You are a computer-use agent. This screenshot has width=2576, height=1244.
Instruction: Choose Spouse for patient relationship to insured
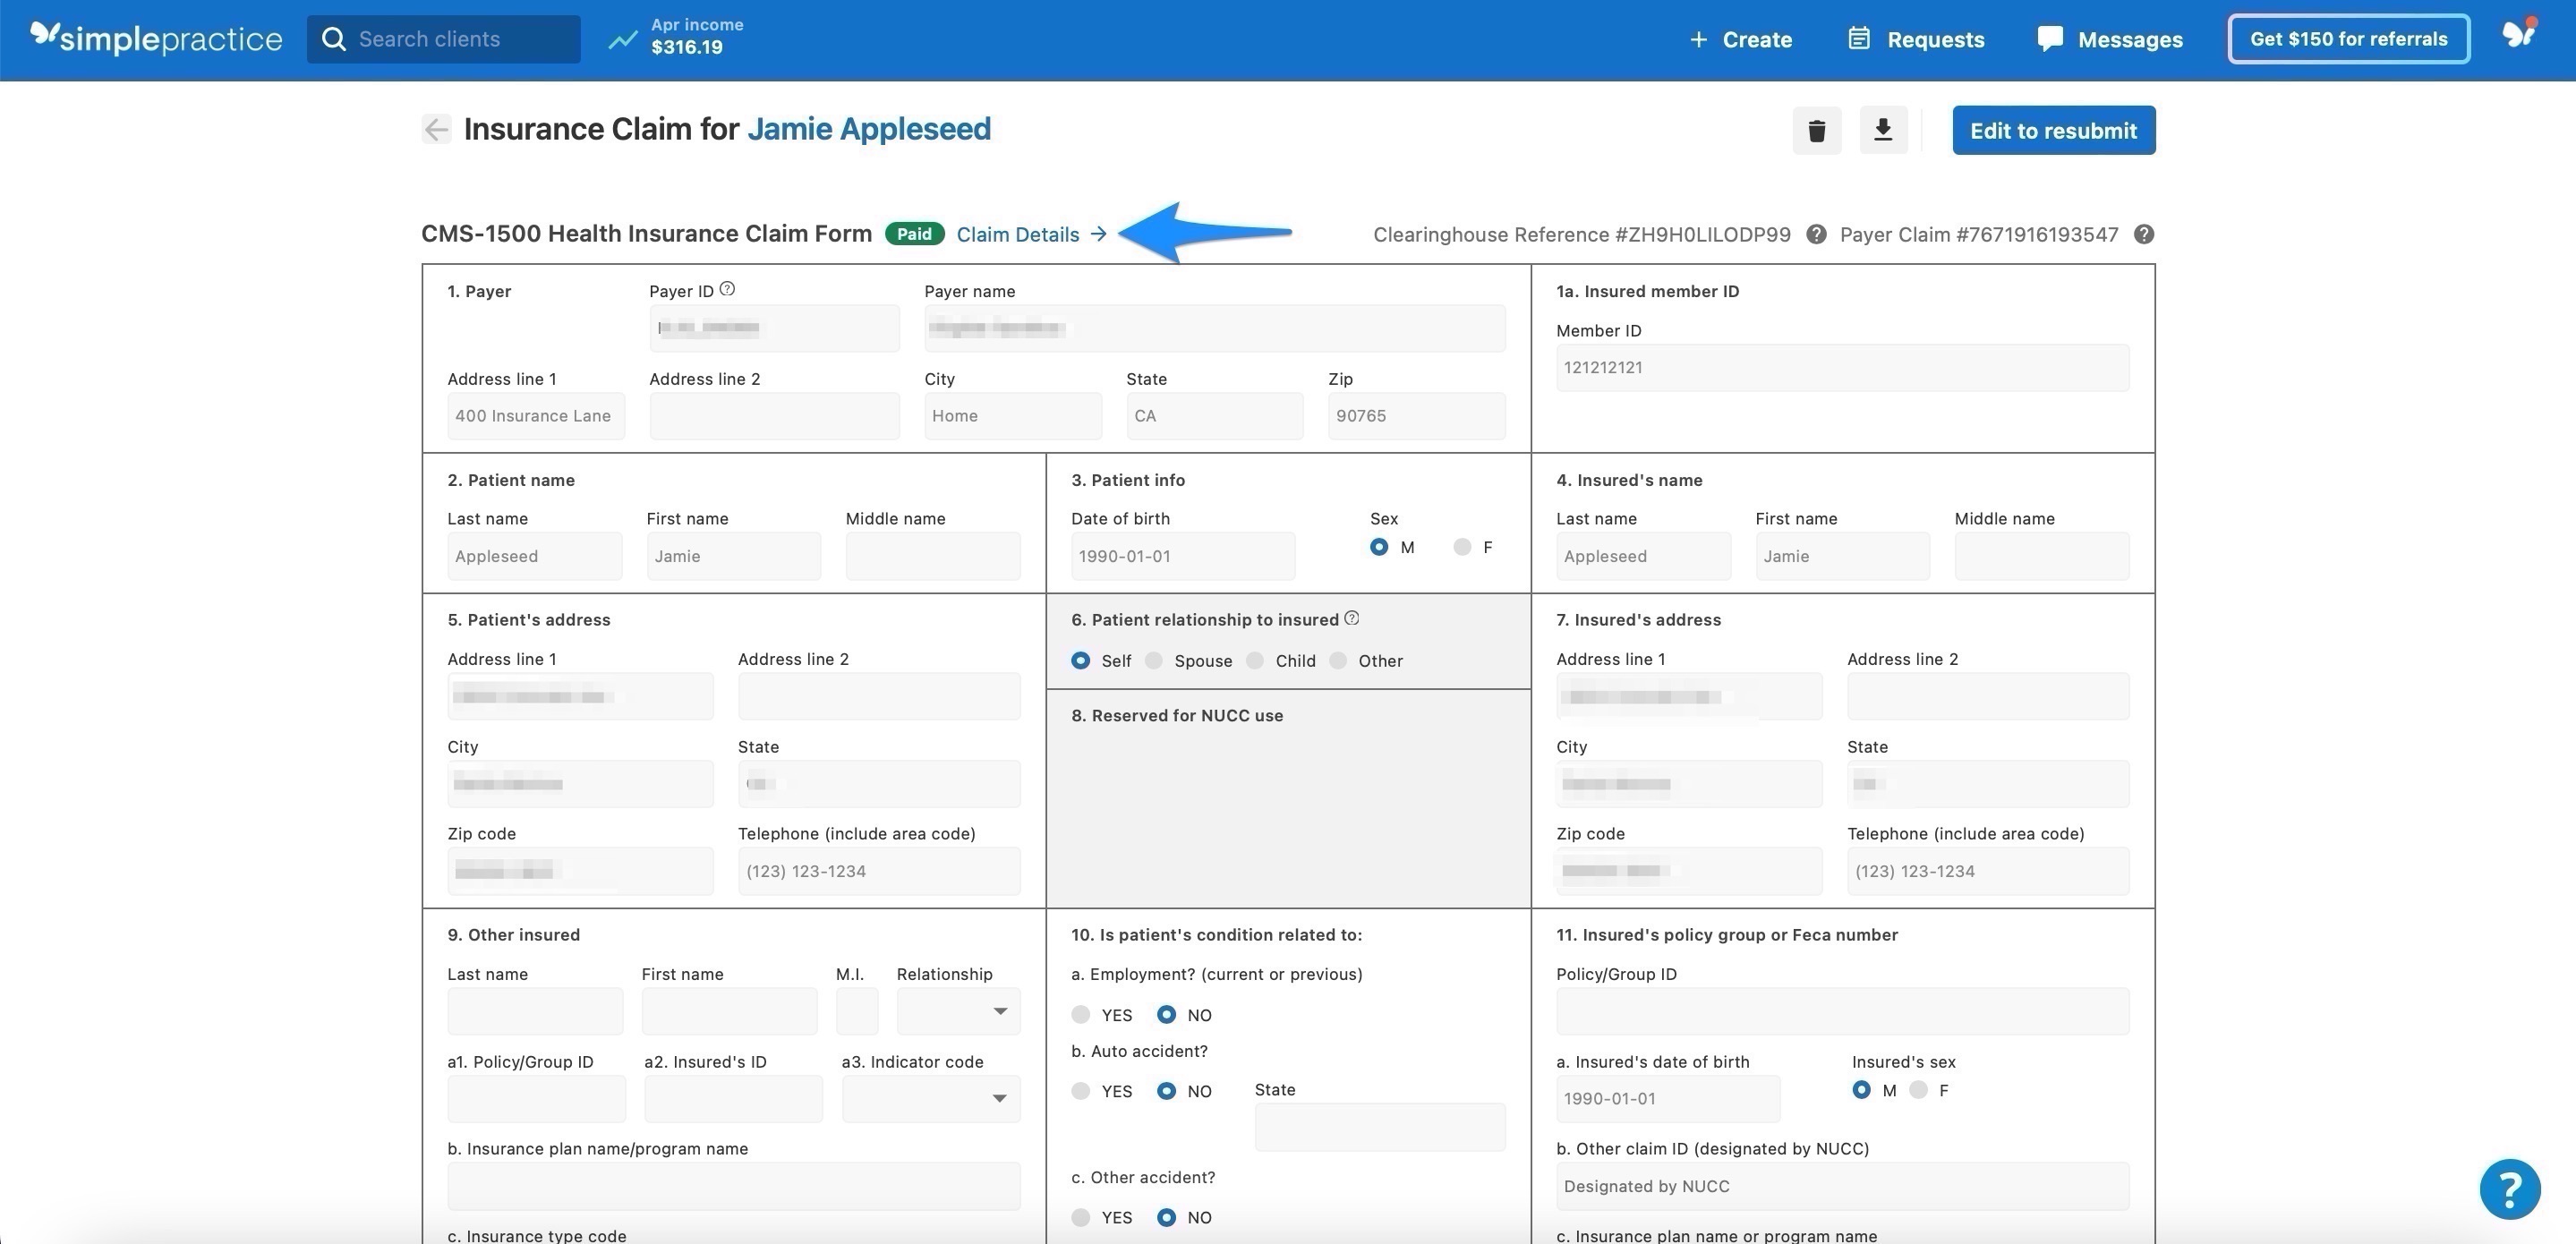coord(1155,660)
